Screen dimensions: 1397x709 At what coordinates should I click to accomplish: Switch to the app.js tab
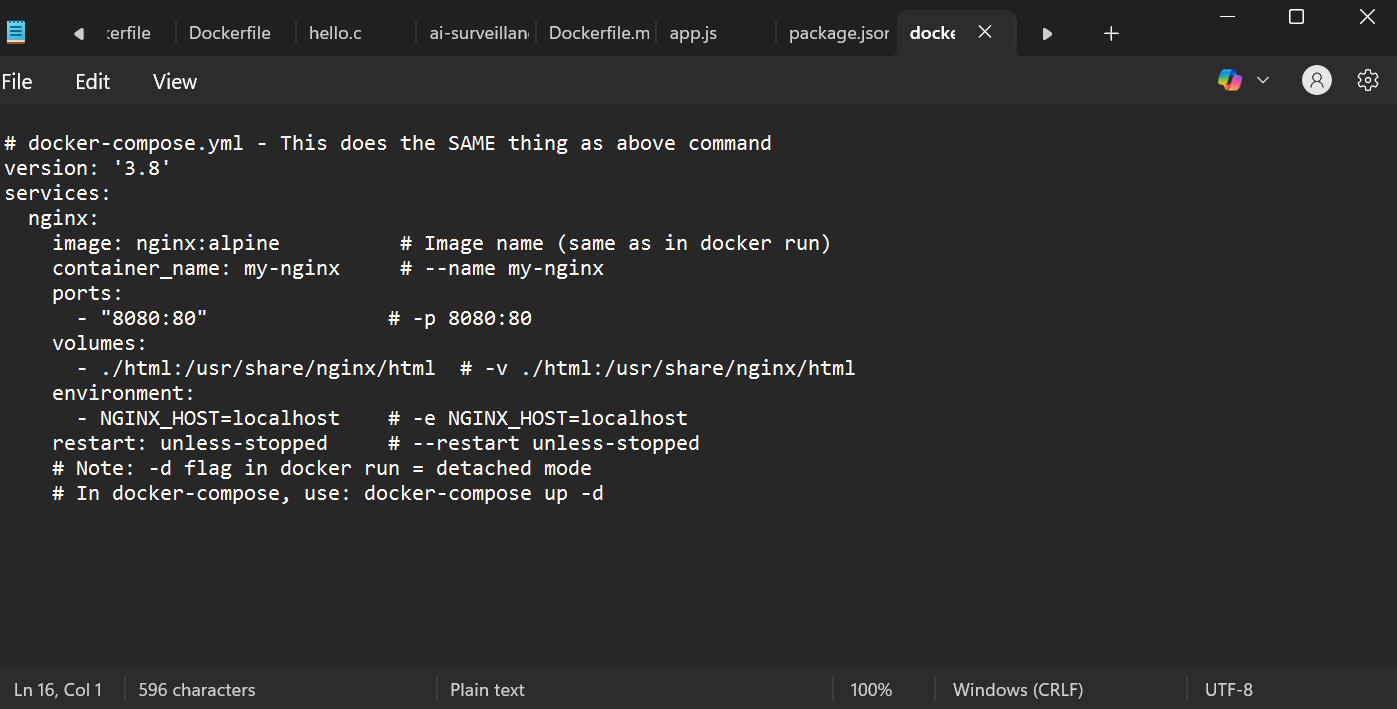click(x=693, y=33)
